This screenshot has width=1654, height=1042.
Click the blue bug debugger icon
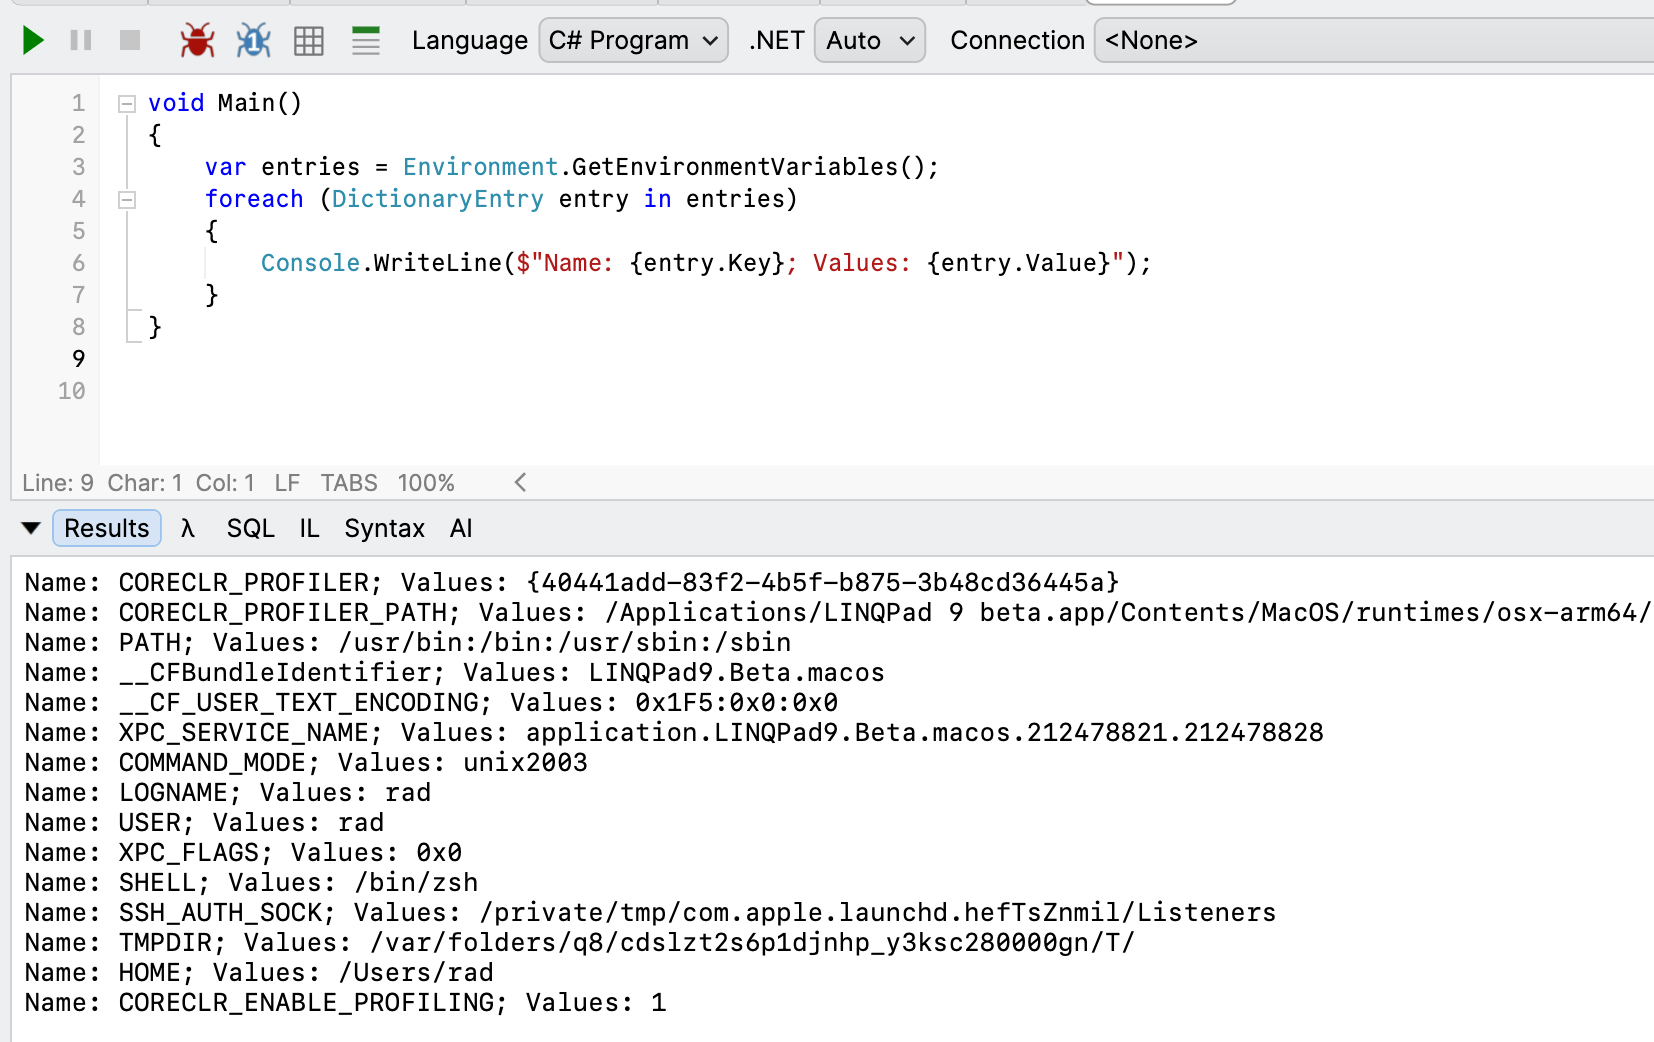253,41
